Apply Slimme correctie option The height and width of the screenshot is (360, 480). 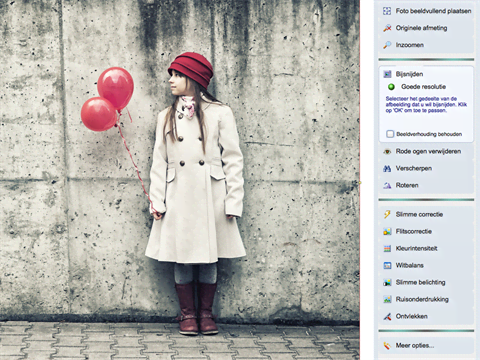click(x=419, y=214)
